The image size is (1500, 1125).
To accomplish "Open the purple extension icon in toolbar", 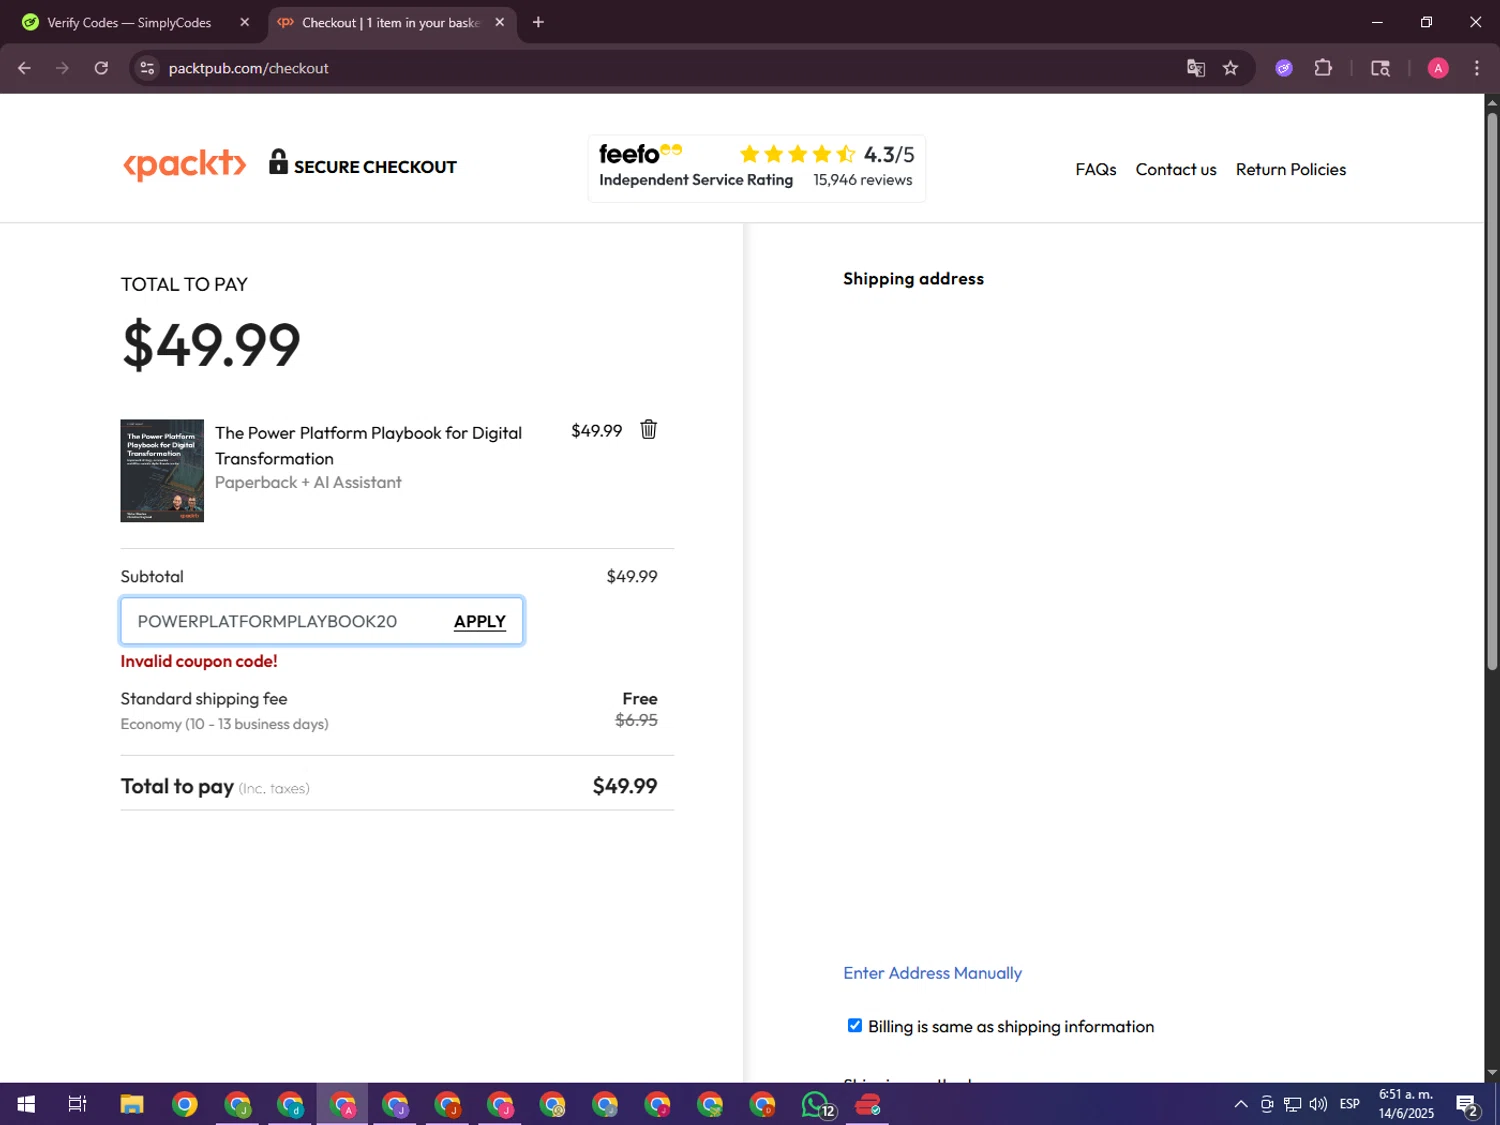I will click(x=1284, y=68).
